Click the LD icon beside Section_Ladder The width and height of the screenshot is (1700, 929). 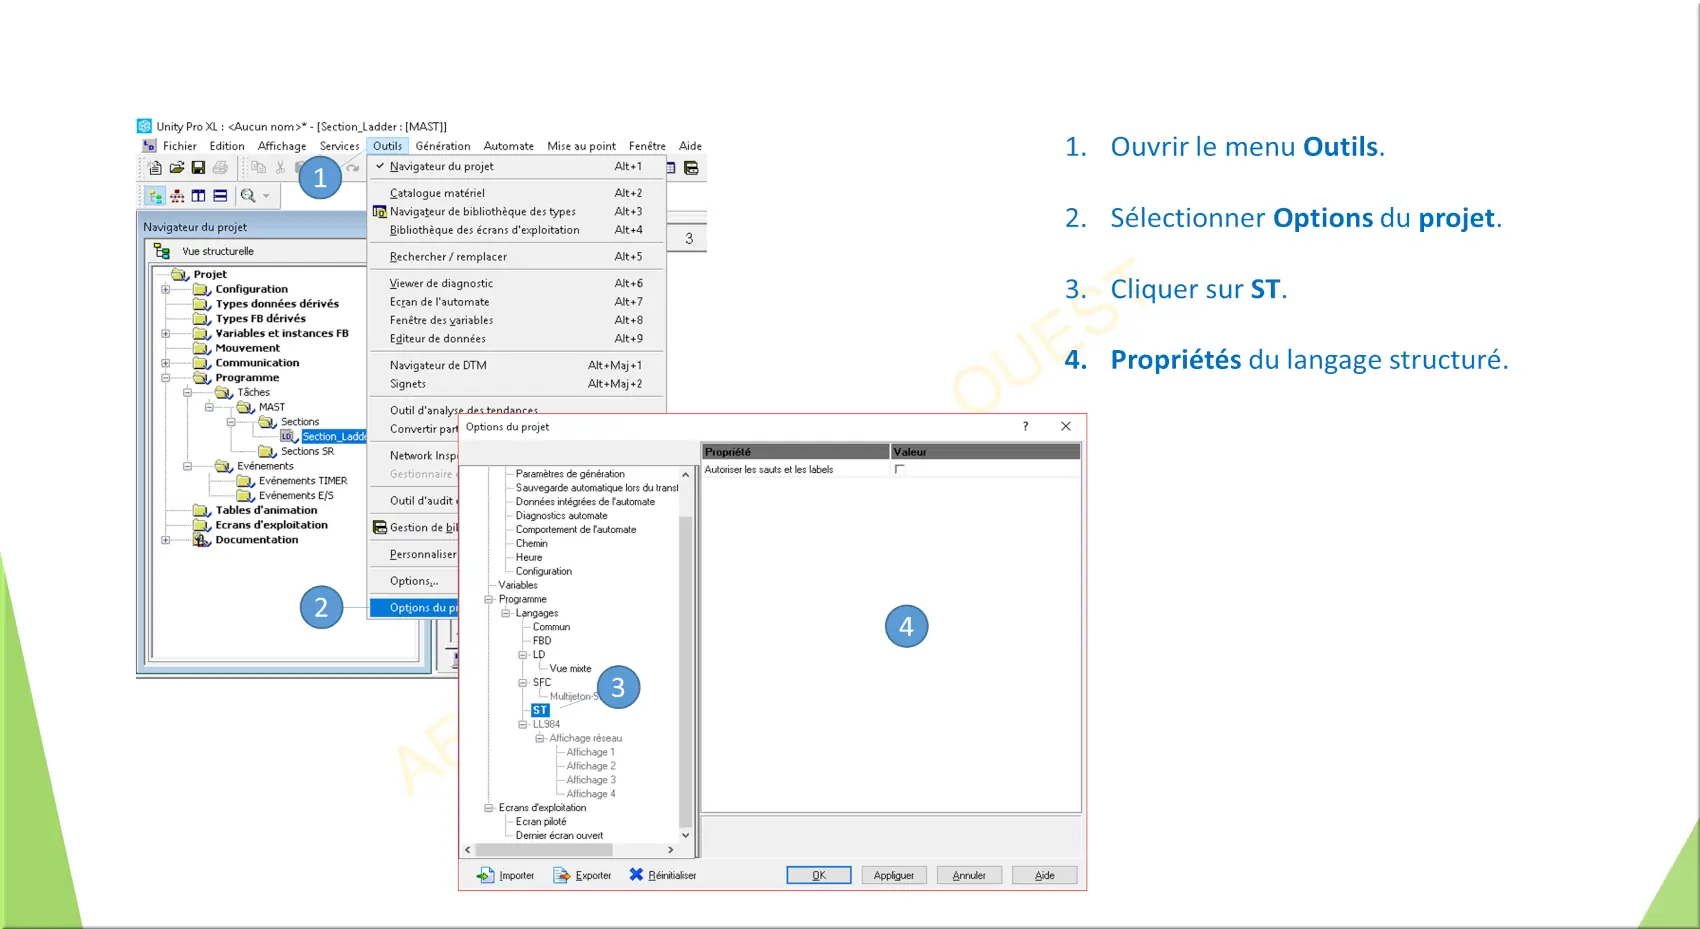click(x=288, y=436)
